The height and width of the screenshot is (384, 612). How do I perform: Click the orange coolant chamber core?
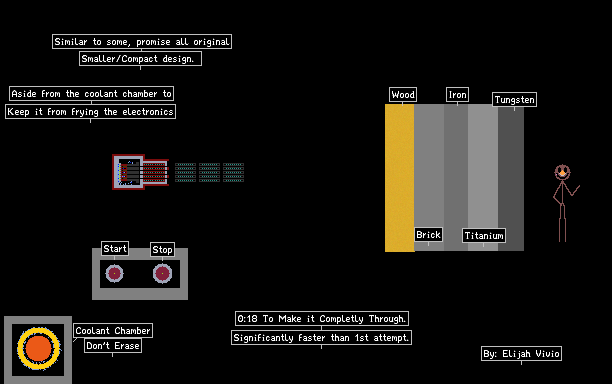(x=38, y=348)
